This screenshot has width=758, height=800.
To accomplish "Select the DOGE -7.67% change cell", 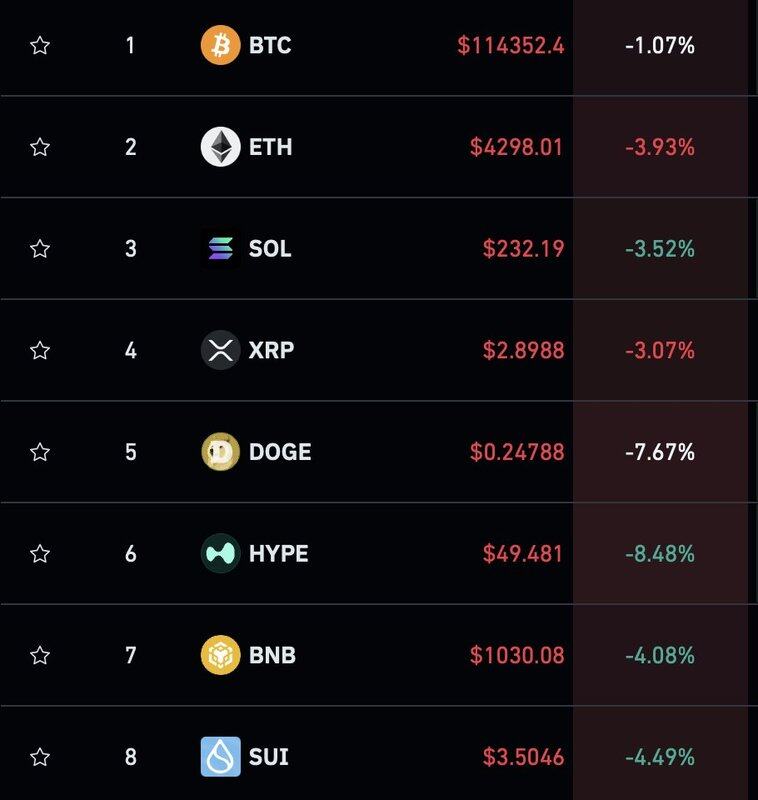I will [x=660, y=452].
